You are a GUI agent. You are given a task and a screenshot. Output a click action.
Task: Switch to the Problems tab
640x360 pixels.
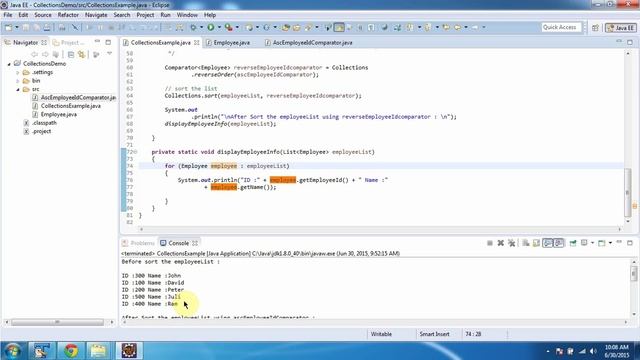(138, 243)
